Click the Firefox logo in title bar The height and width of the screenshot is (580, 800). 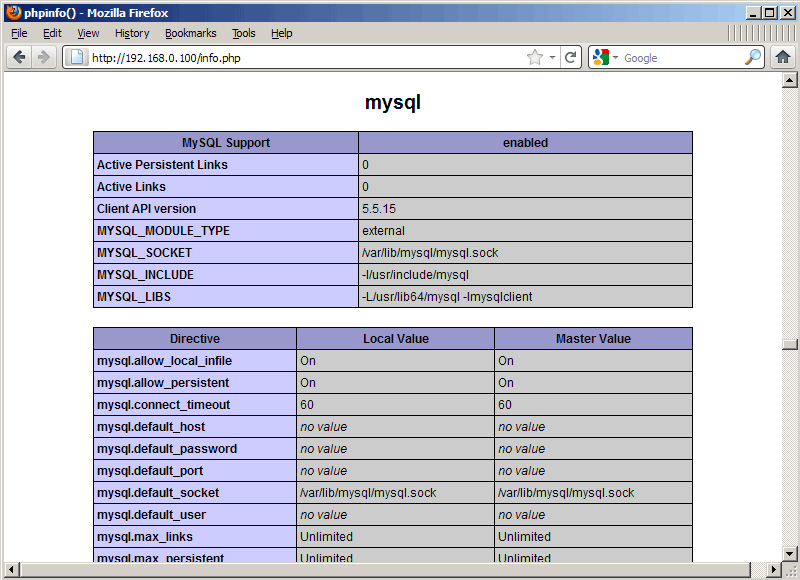point(13,12)
